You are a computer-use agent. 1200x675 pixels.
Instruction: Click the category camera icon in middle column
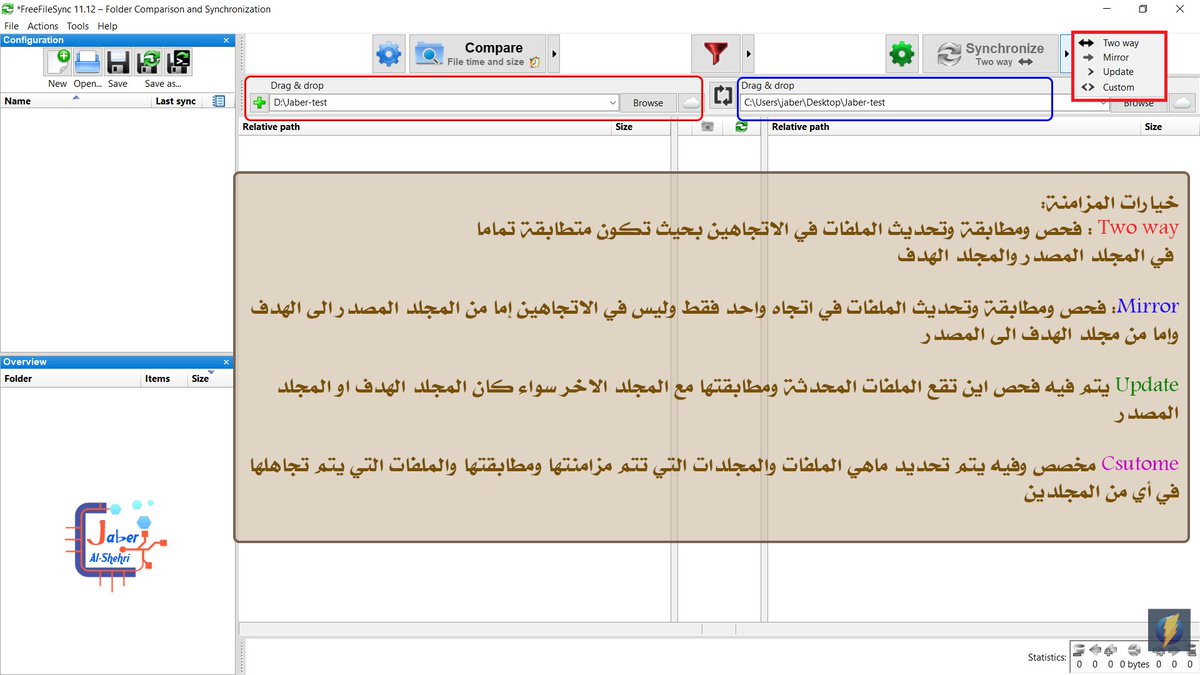pyautogui.click(x=707, y=127)
